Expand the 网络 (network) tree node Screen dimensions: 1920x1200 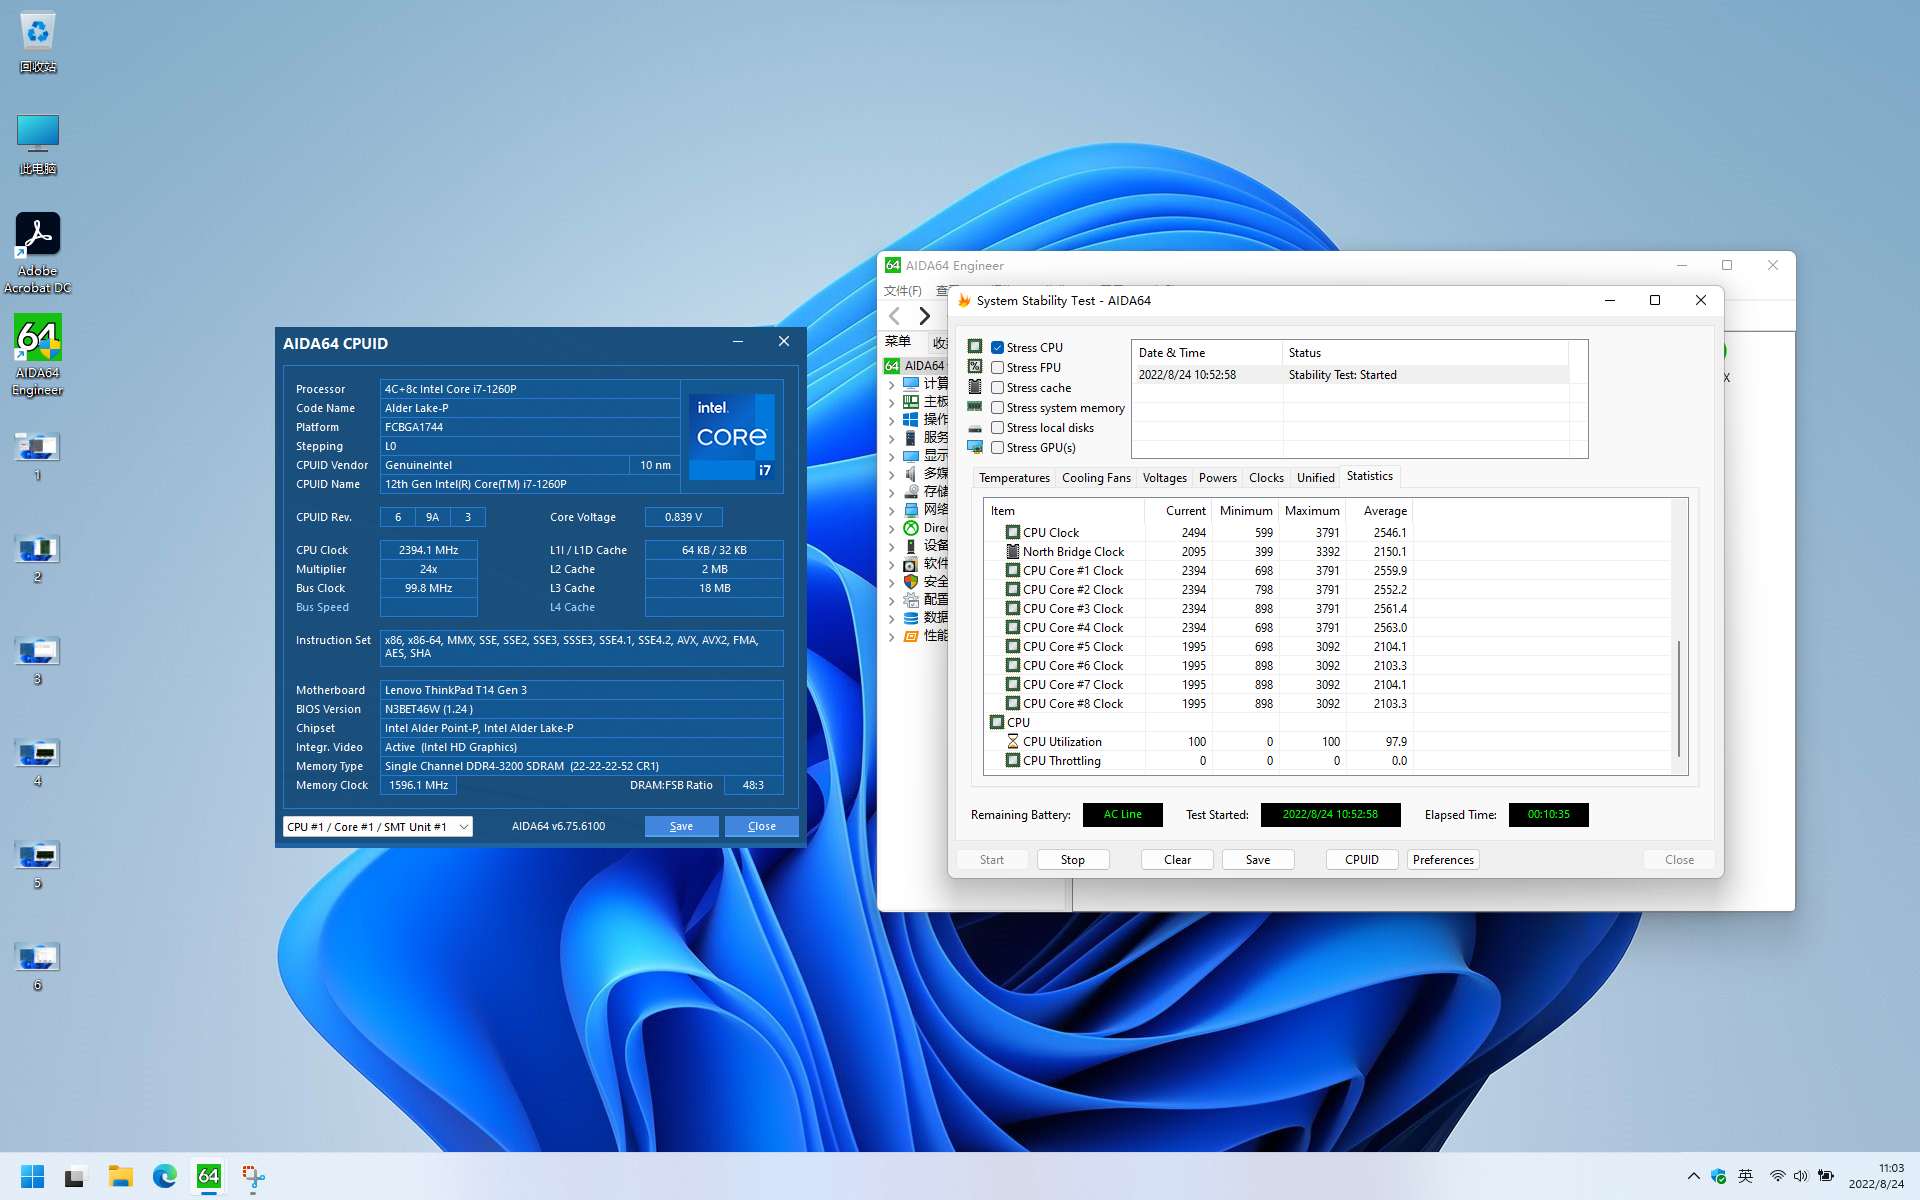pos(891,510)
